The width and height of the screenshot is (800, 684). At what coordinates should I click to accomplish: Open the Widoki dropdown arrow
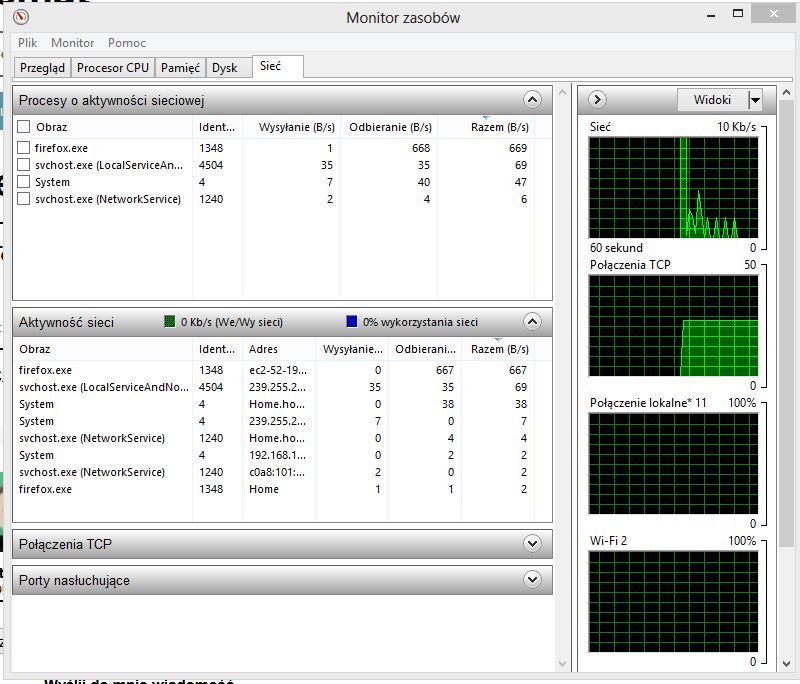(755, 100)
